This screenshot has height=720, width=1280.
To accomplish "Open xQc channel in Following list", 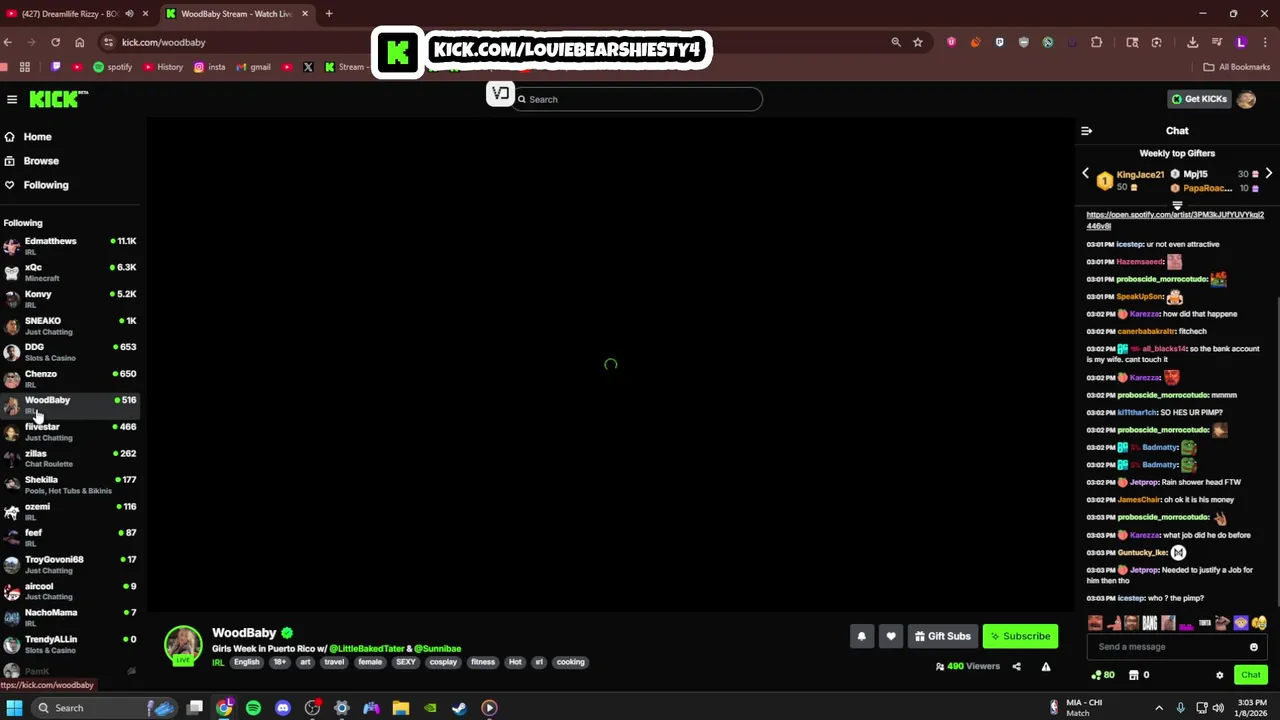I will (70, 272).
